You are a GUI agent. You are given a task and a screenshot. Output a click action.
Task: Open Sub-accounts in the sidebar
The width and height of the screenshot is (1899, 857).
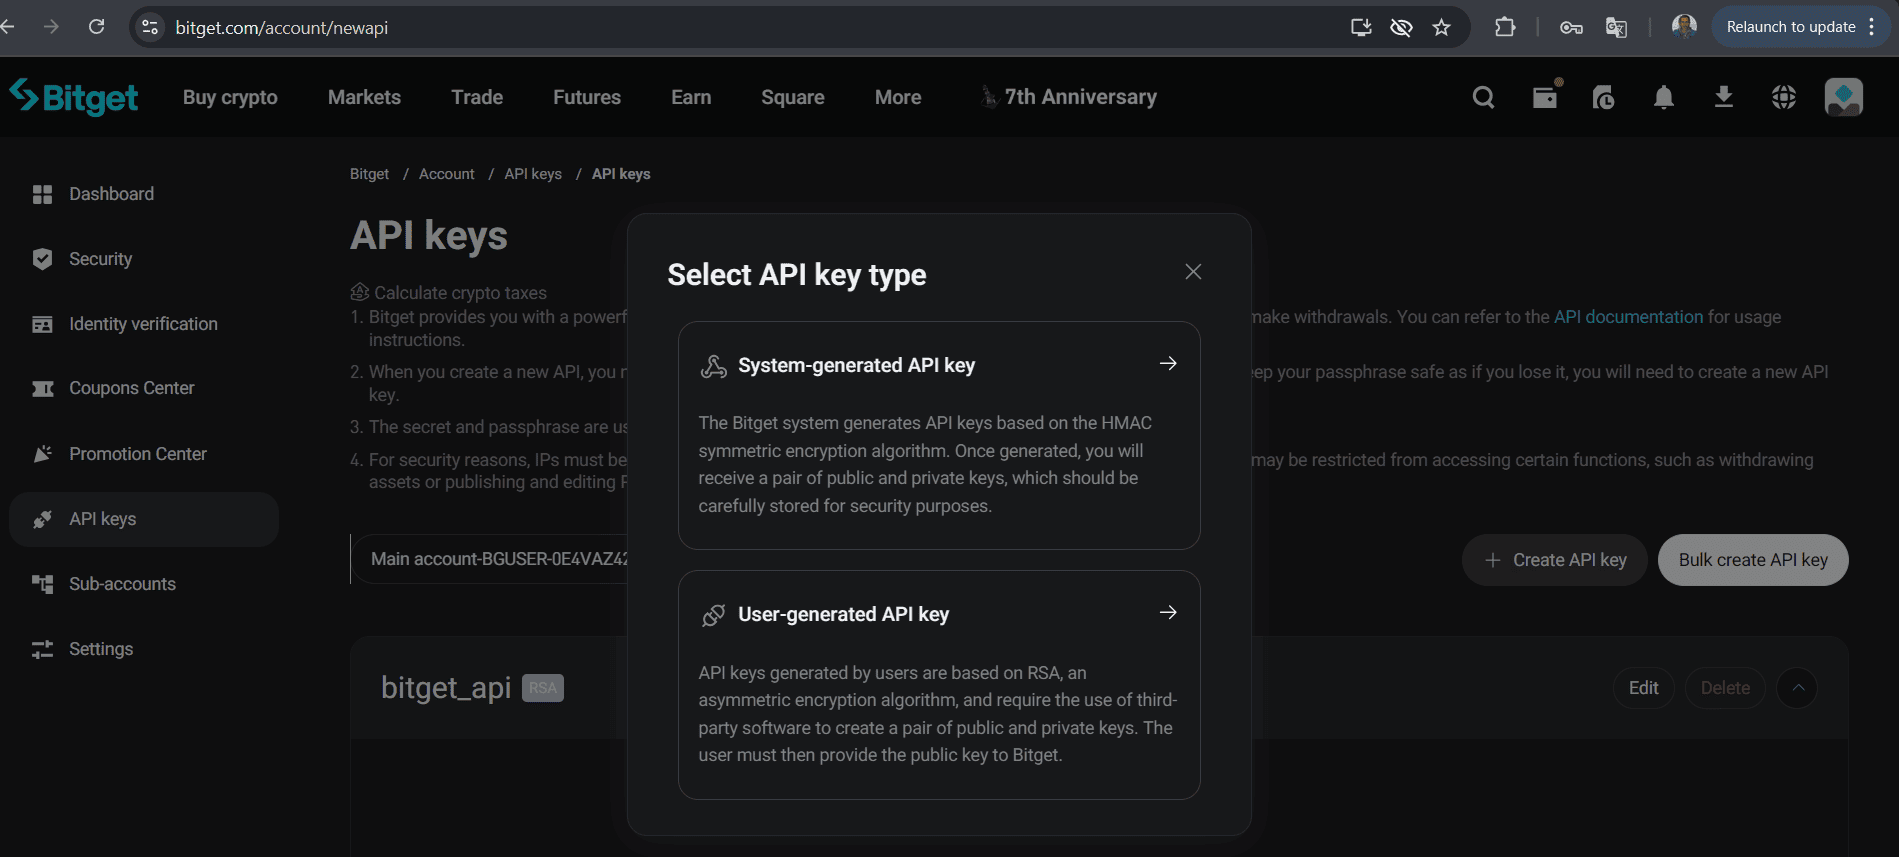[x=144, y=584]
